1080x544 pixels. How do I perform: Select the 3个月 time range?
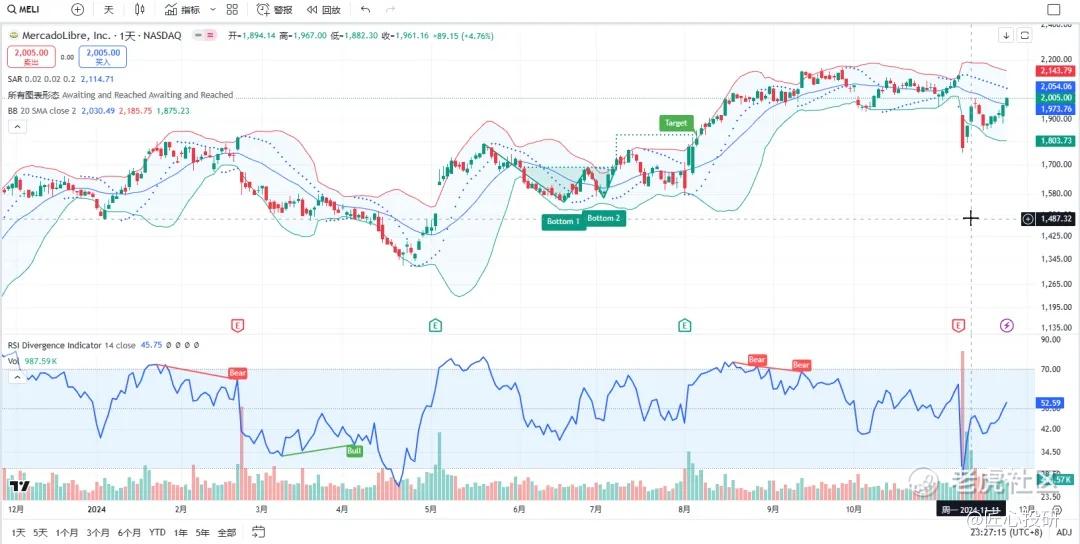tap(98, 532)
